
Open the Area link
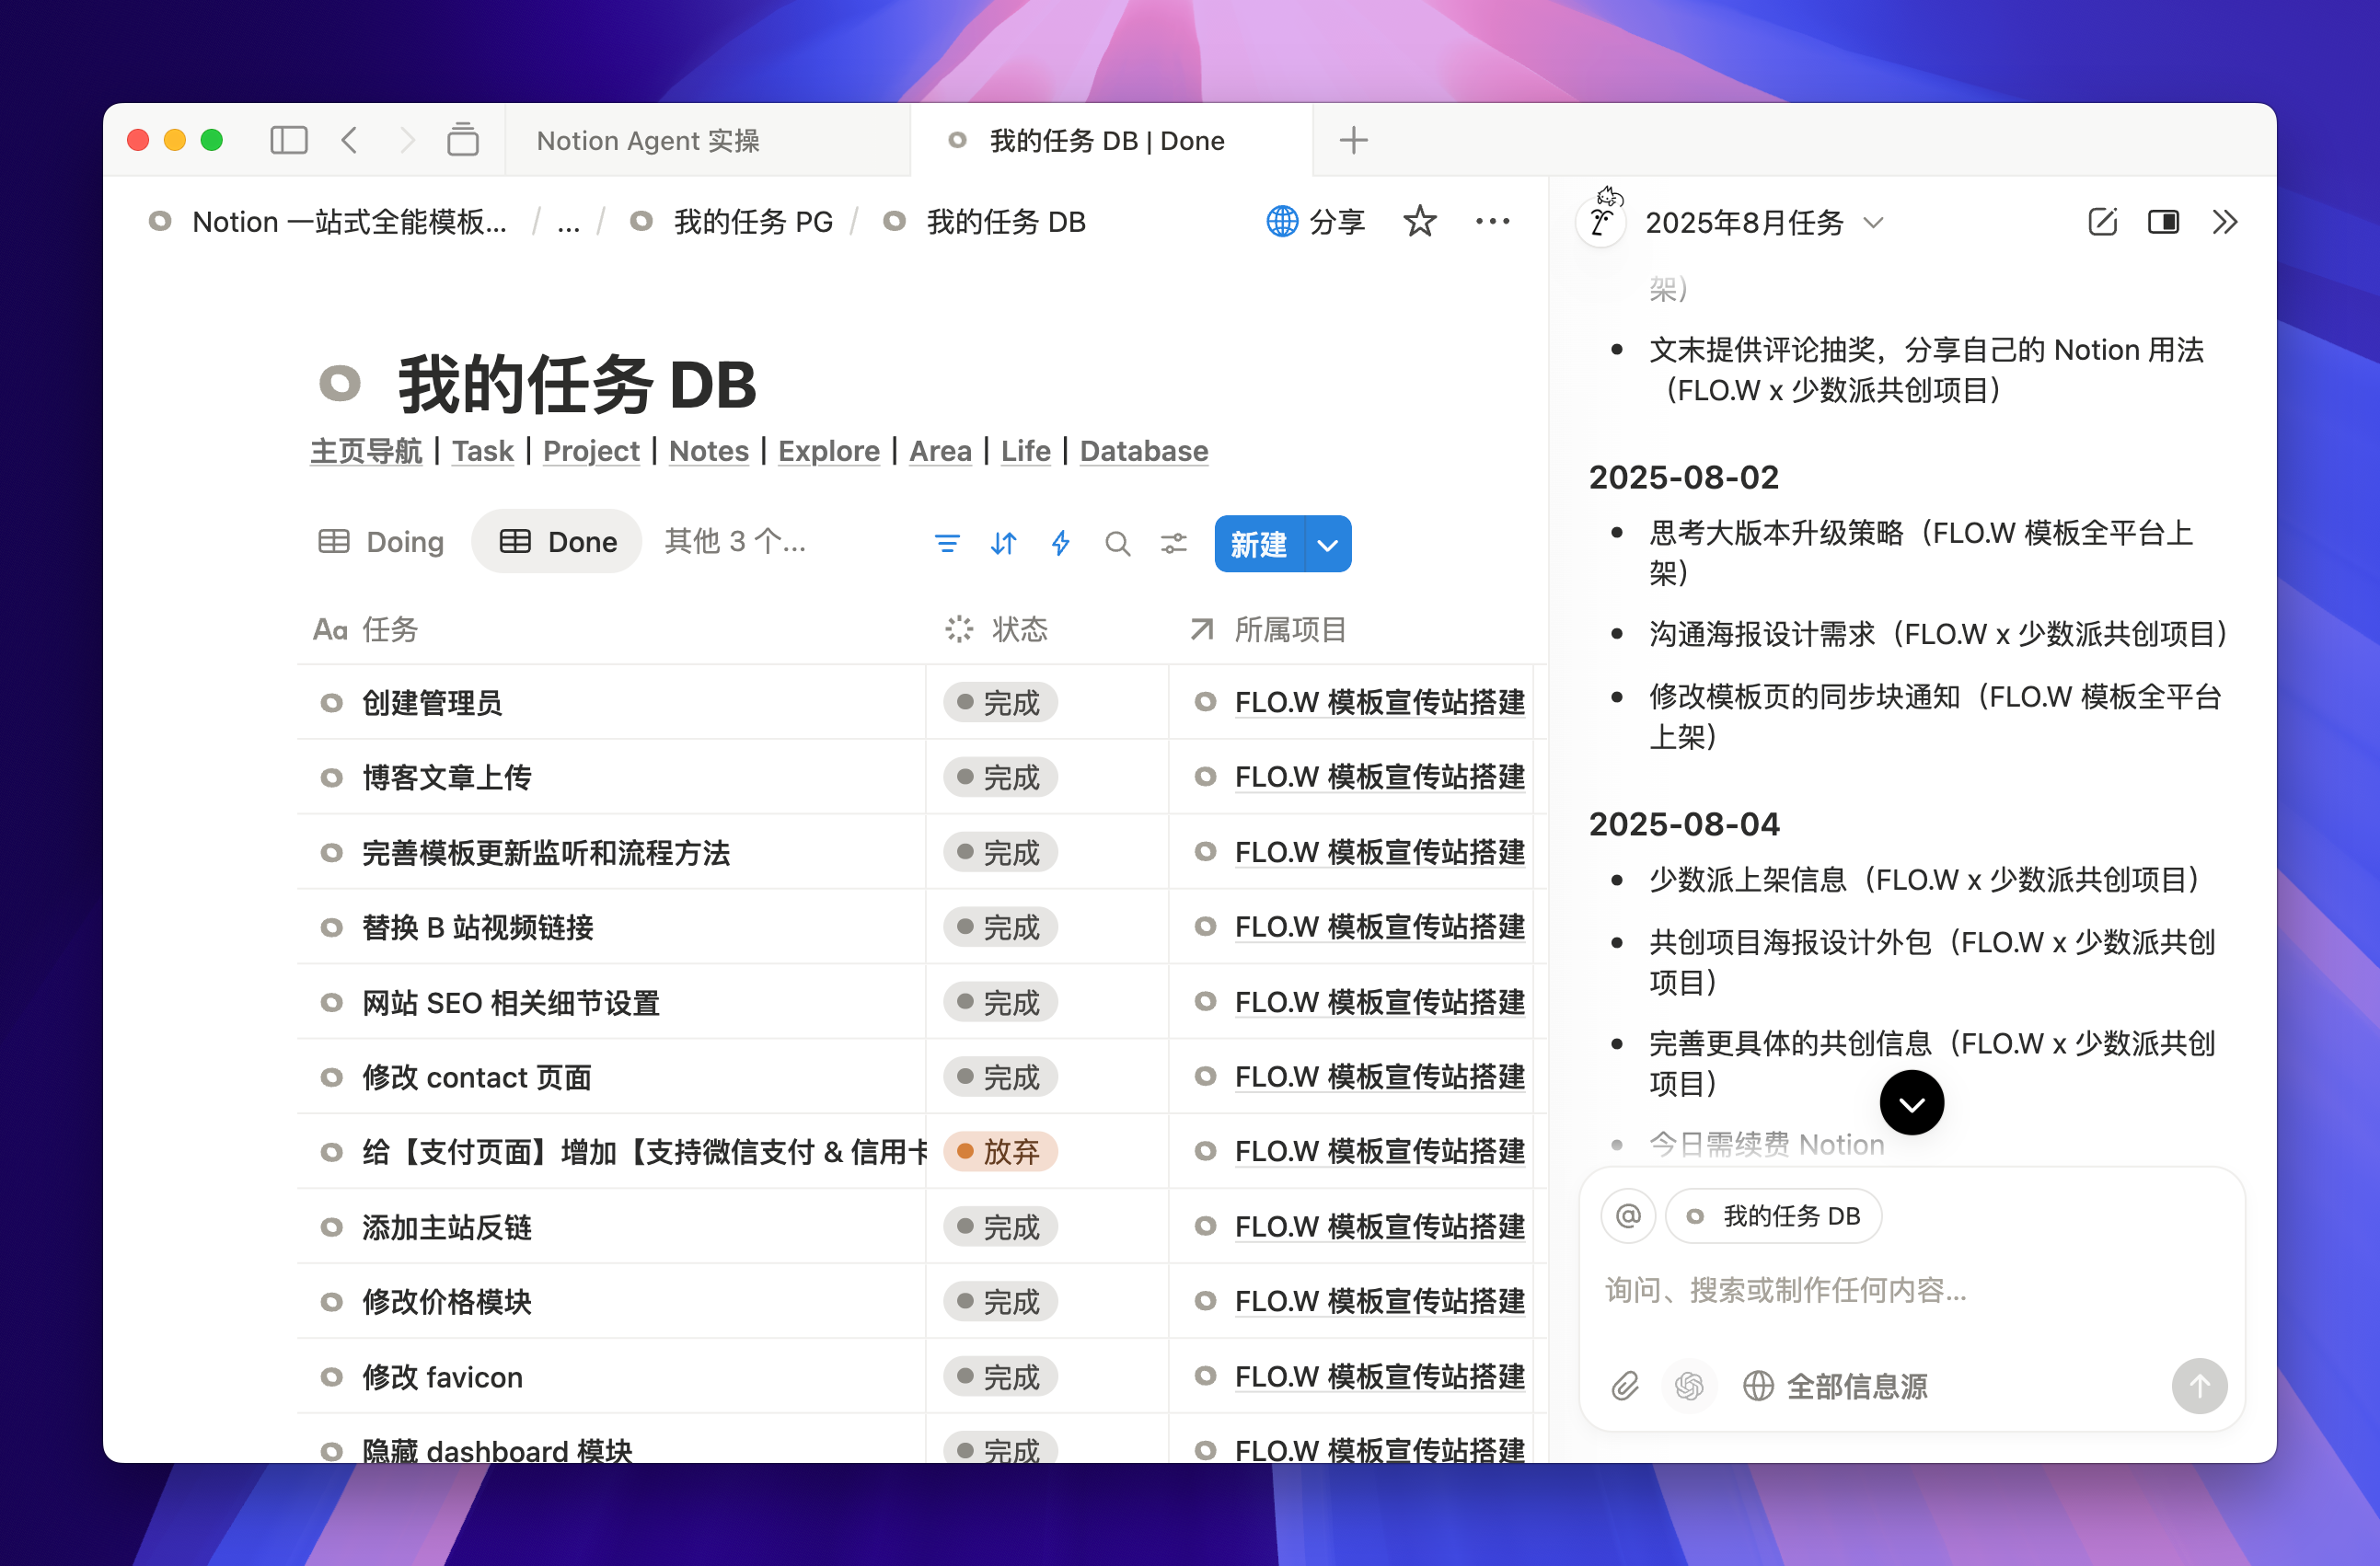(940, 451)
